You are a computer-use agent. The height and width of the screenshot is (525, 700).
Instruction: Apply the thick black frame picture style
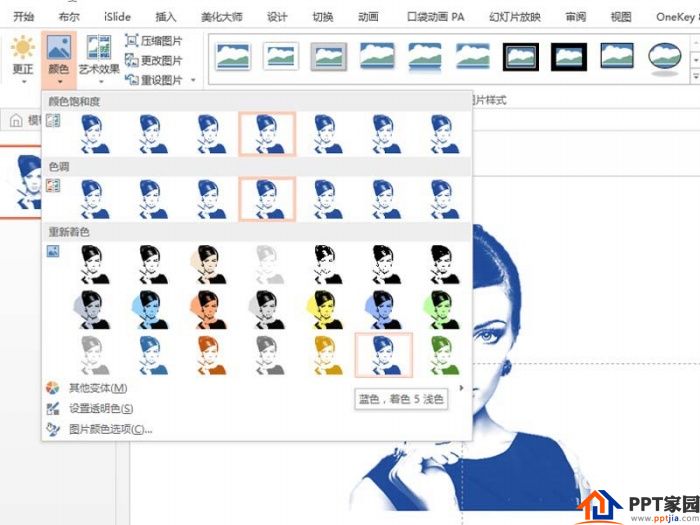pyautogui.click(x=568, y=57)
